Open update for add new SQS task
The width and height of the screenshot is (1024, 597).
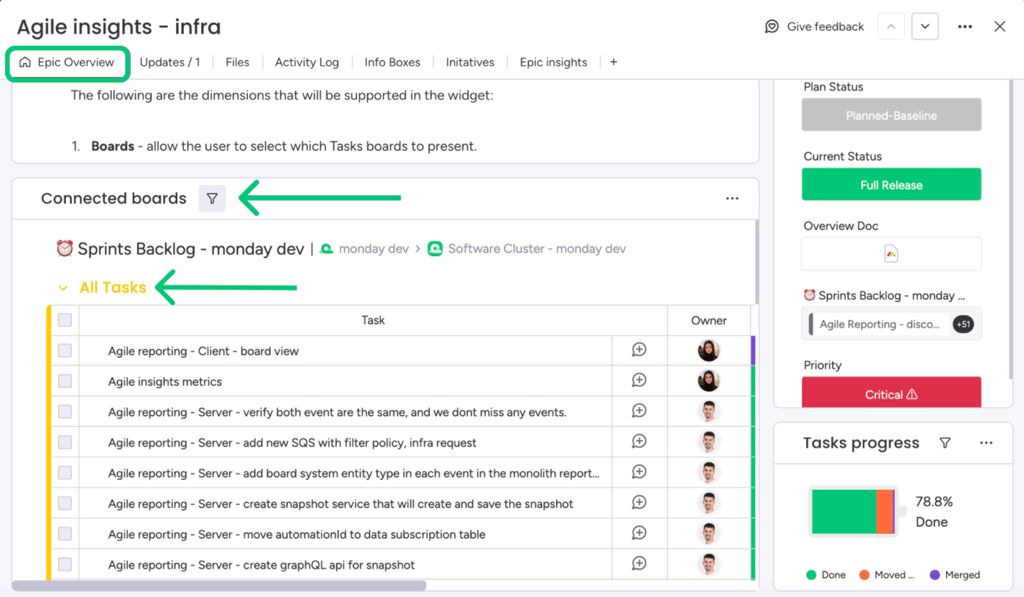tap(639, 442)
